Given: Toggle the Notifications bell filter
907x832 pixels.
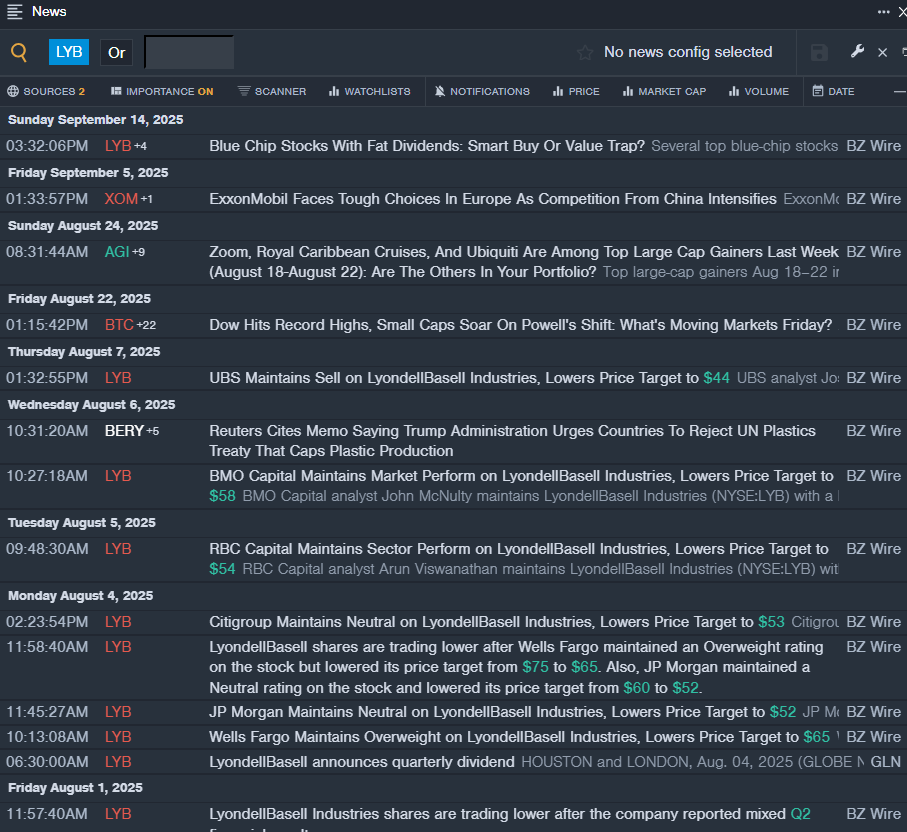Looking at the screenshot, I should [482, 91].
